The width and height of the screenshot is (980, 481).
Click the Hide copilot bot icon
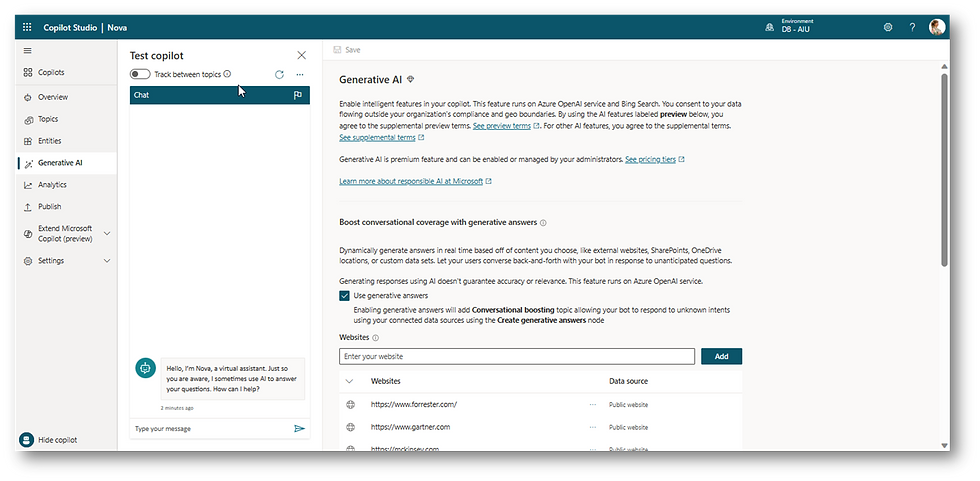pos(26,440)
